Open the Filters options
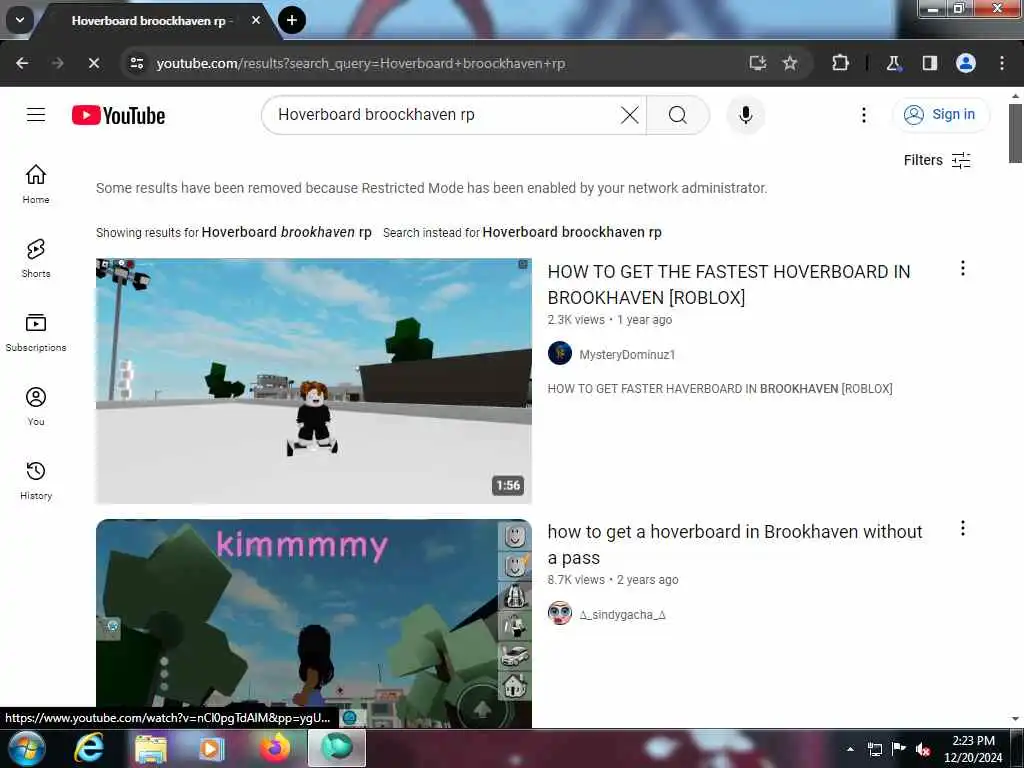The image size is (1024, 768). point(937,161)
